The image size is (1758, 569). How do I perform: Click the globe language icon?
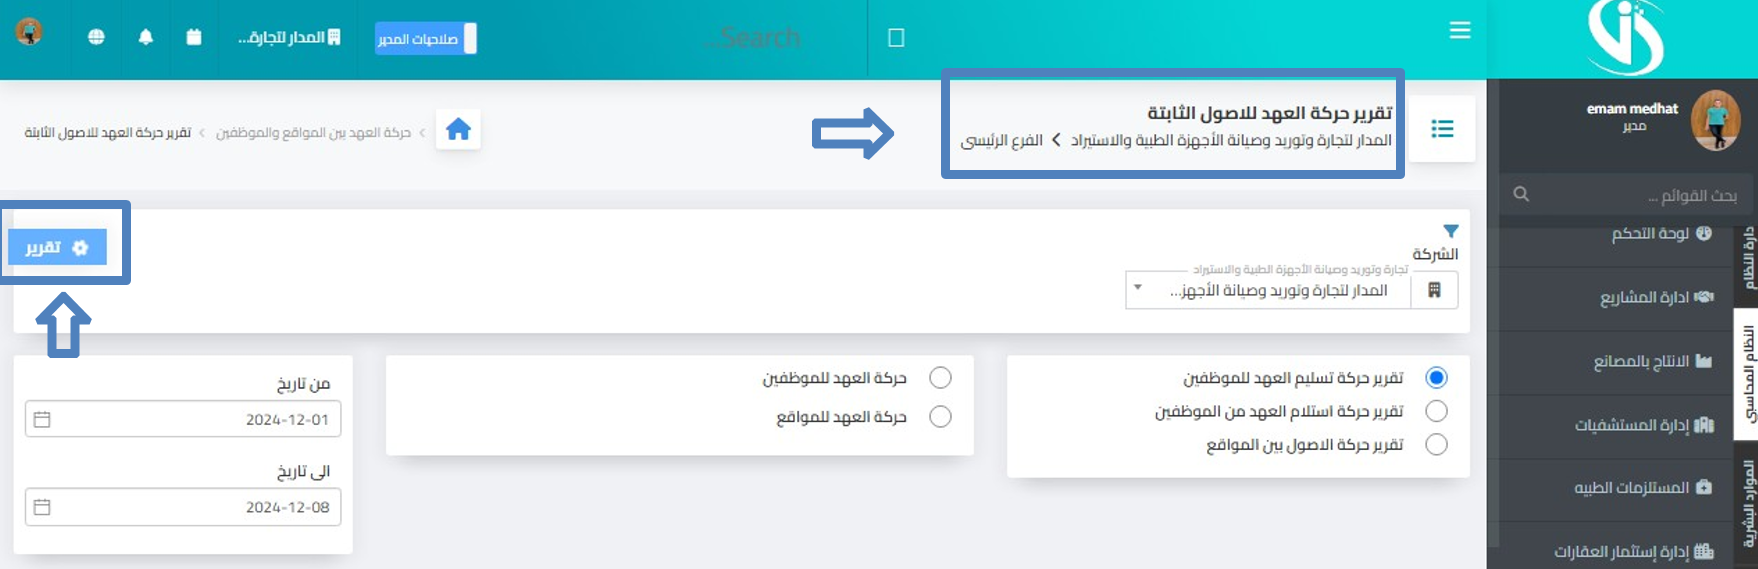tap(96, 37)
